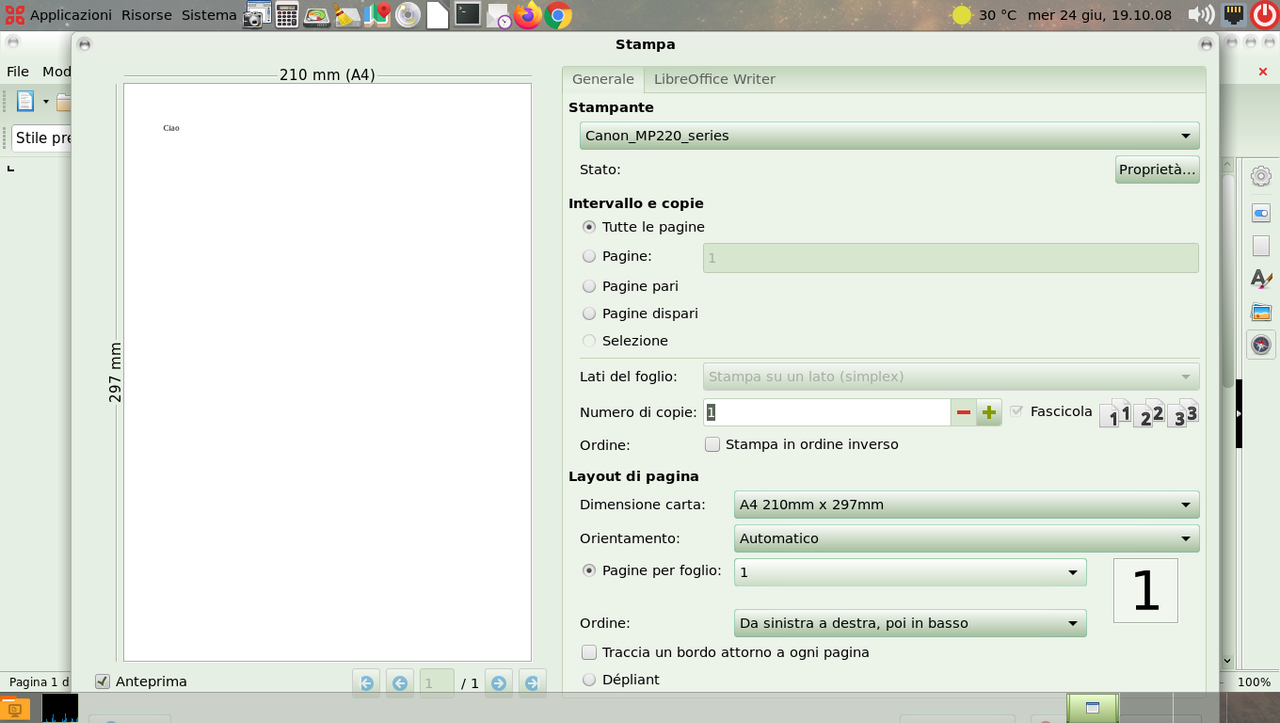Image resolution: width=1280 pixels, height=723 pixels.
Task: Go to the next preview page
Action: tap(498, 683)
